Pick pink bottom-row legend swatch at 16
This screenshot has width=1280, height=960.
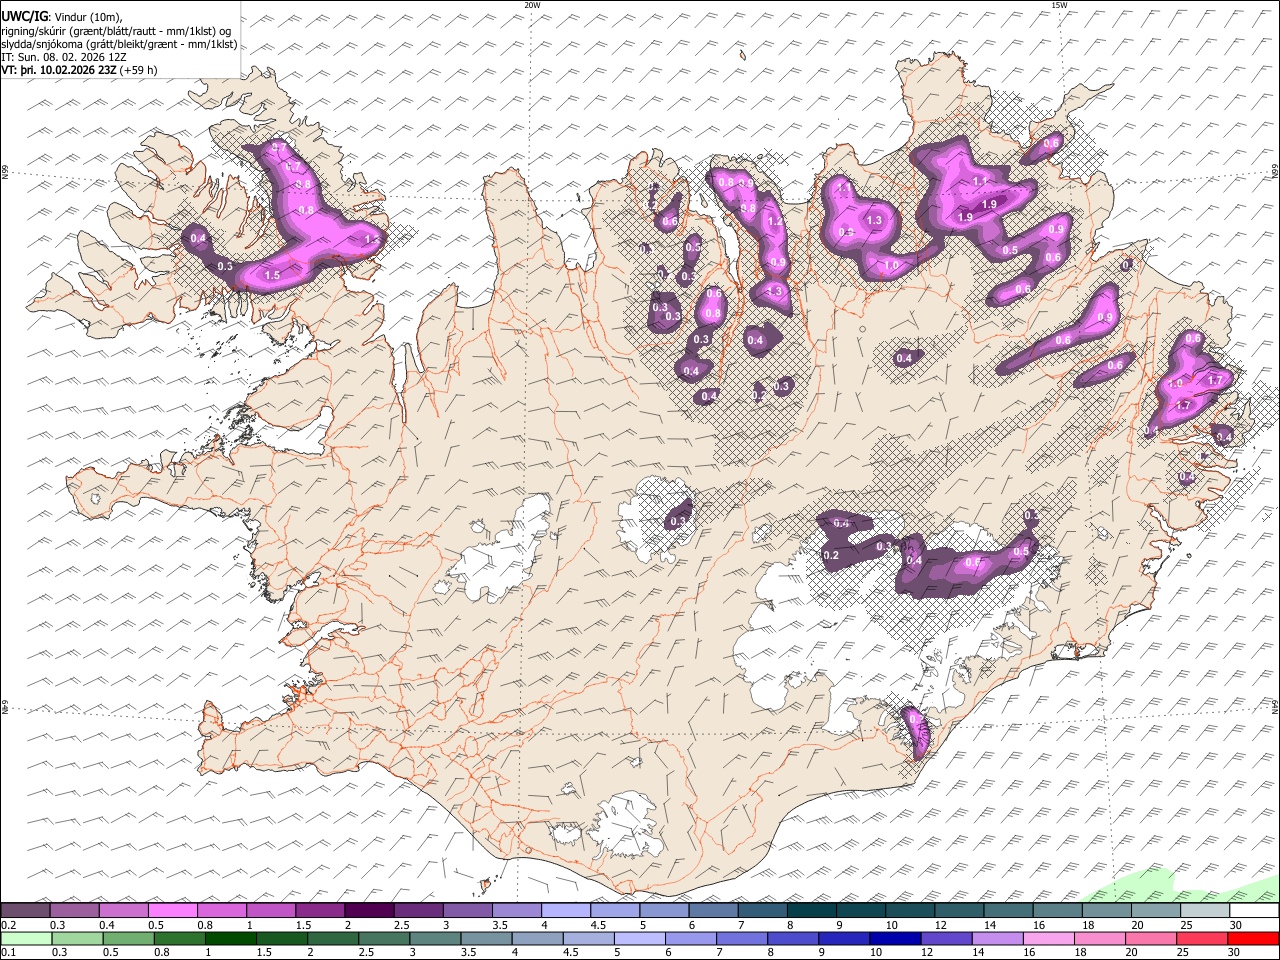point(1049,939)
